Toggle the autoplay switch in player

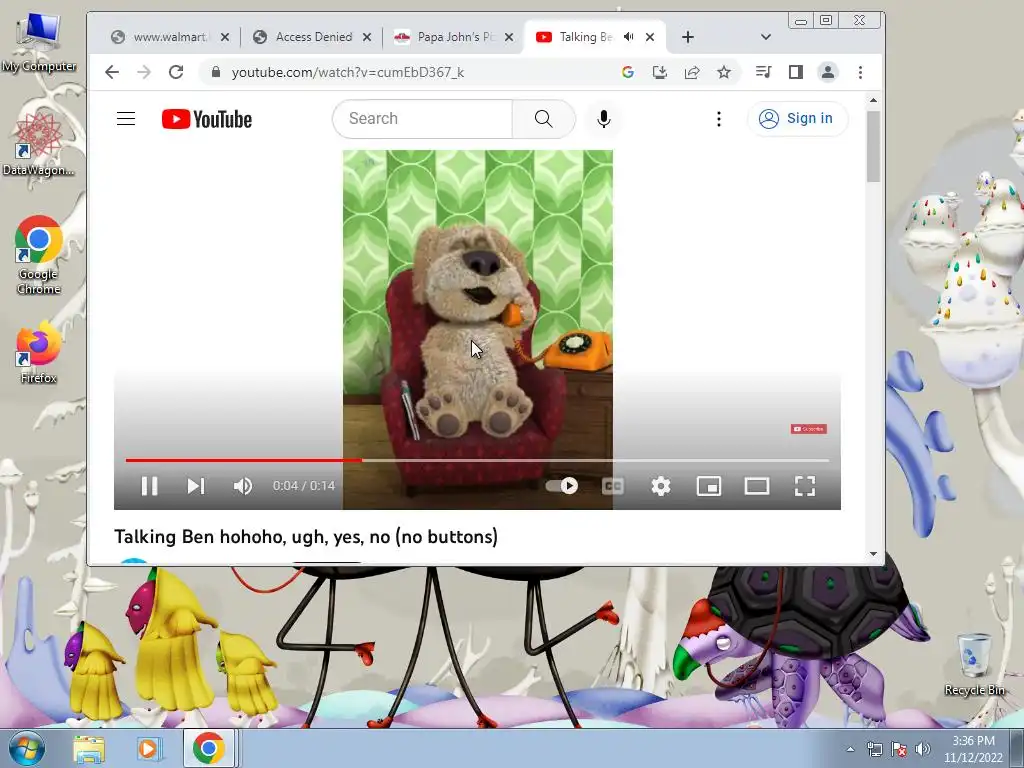562,486
